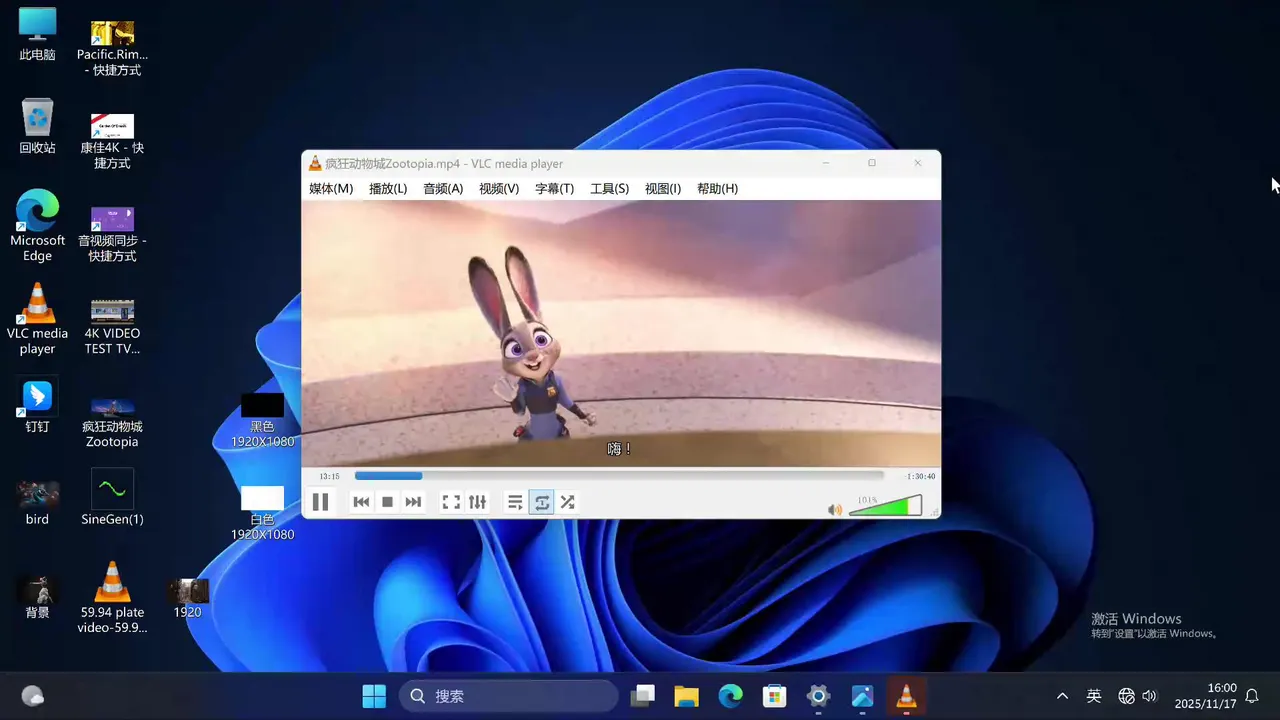Click the VLC video display area
The height and width of the screenshot is (720, 1280).
click(621, 333)
